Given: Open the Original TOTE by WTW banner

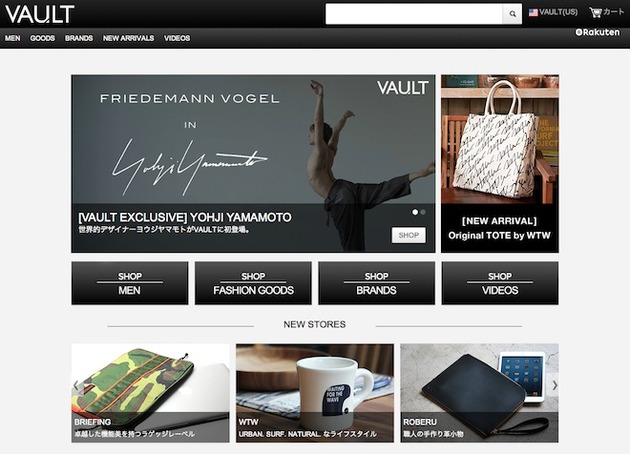Looking at the screenshot, I should tap(500, 164).
